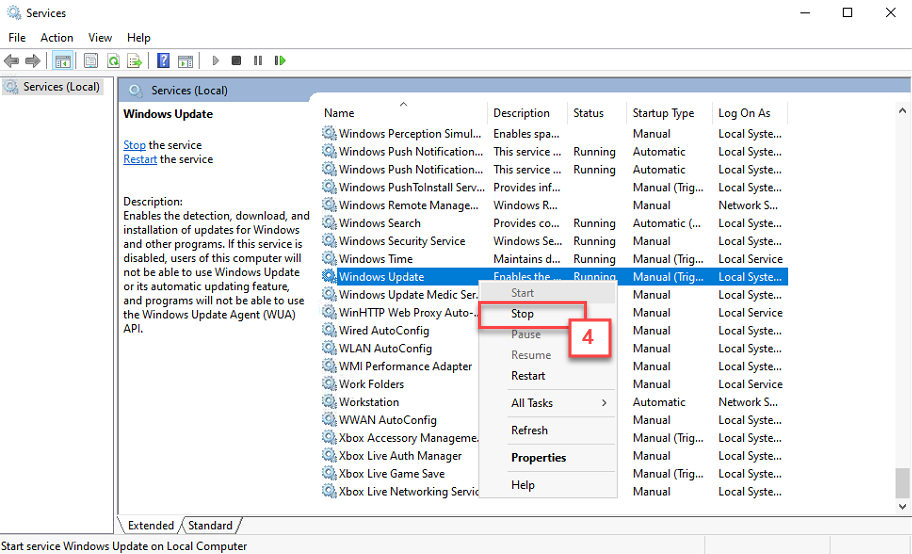Expand All Tasks submenu

[547, 403]
